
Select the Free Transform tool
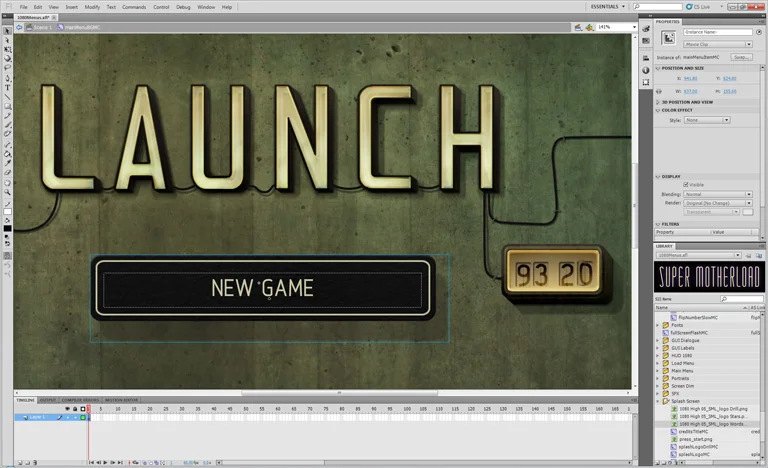click(7, 49)
